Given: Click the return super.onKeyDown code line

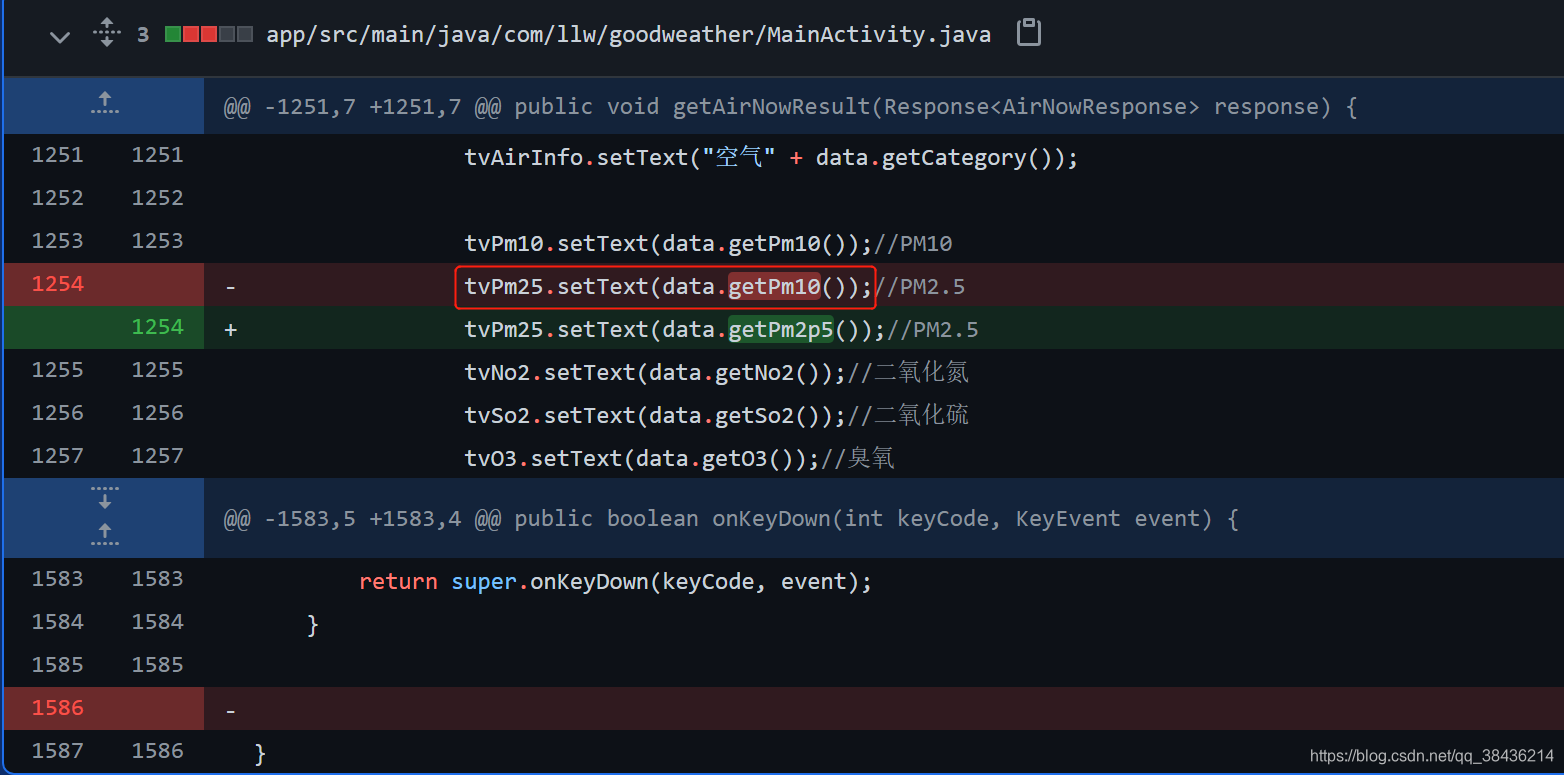Looking at the screenshot, I should pyautogui.click(x=616, y=582).
